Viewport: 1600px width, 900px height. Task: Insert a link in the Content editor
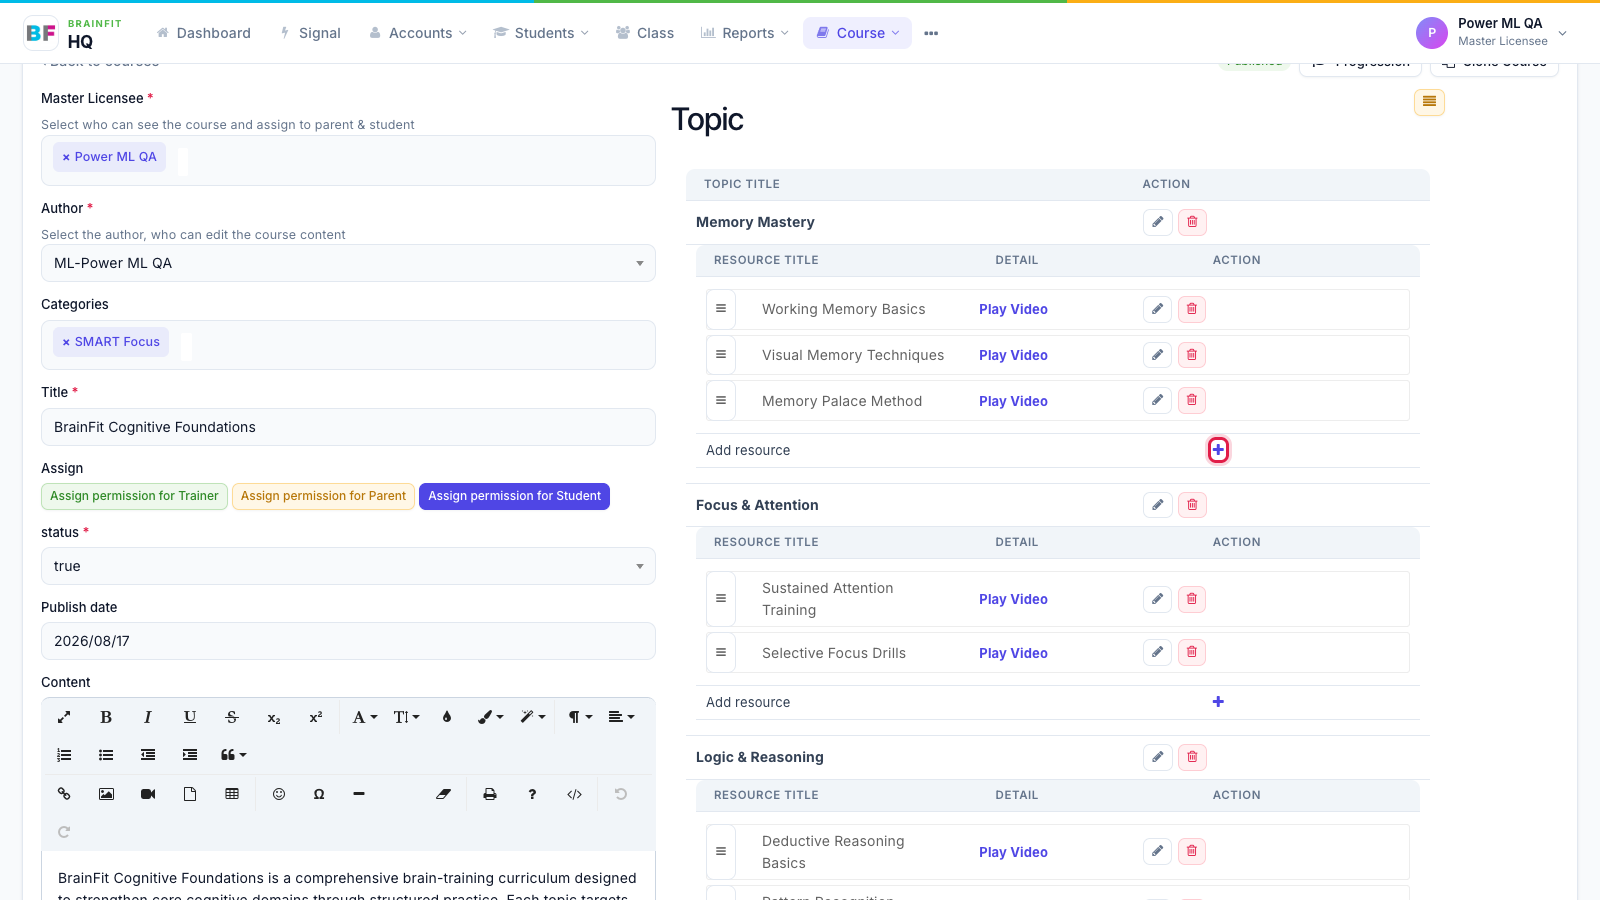coord(64,794)
